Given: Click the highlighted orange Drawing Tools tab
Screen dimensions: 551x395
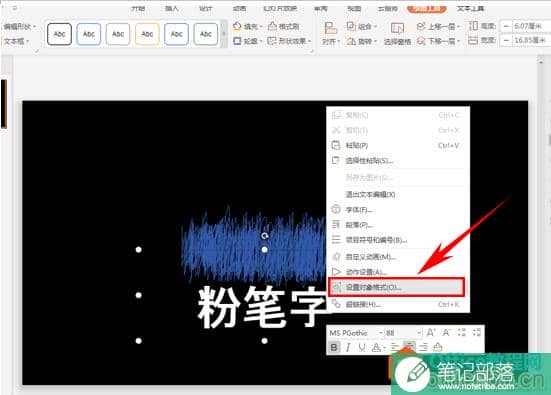Looking at the screenshot, I should (427, 8).
